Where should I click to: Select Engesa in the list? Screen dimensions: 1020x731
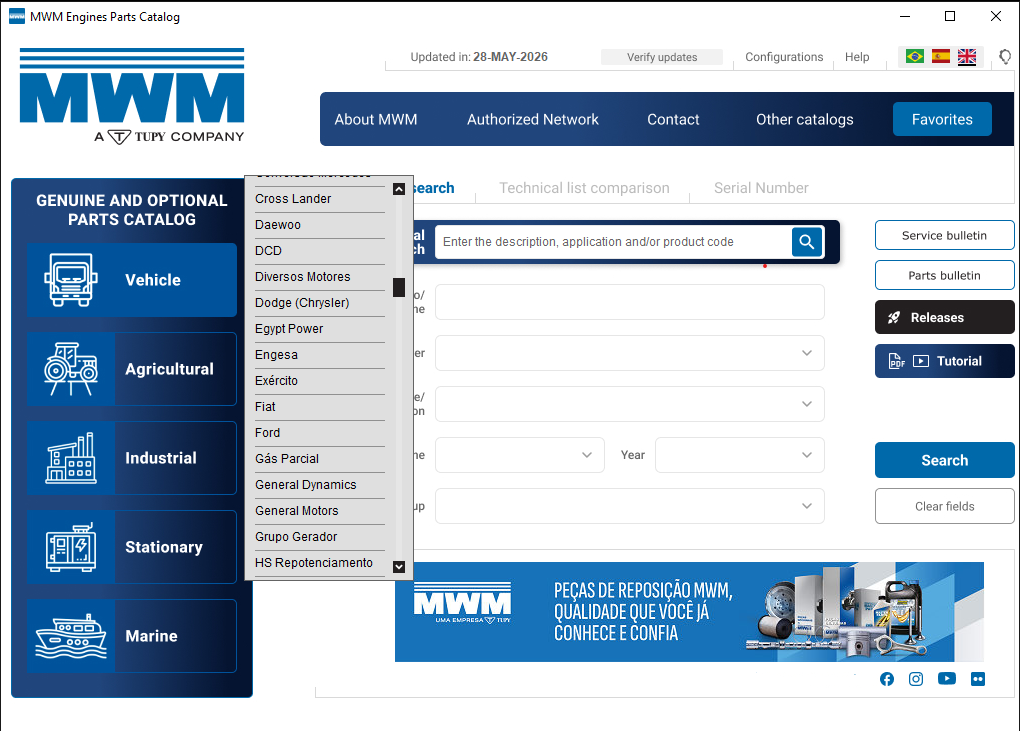319,355
